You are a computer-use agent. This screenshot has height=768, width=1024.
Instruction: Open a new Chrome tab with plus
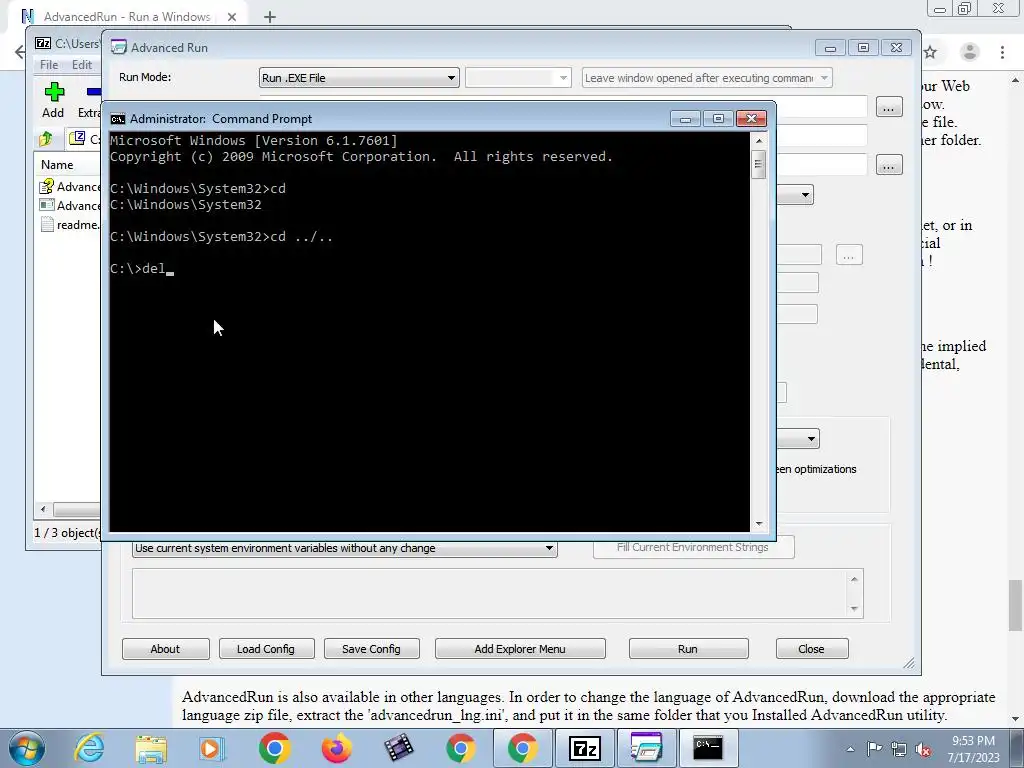pyautogui.click(x=270, y=17)
